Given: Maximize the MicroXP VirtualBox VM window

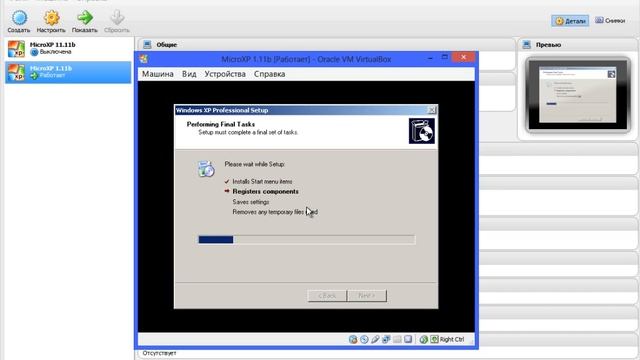Looking at the screenshot, I should click(445, 58).
